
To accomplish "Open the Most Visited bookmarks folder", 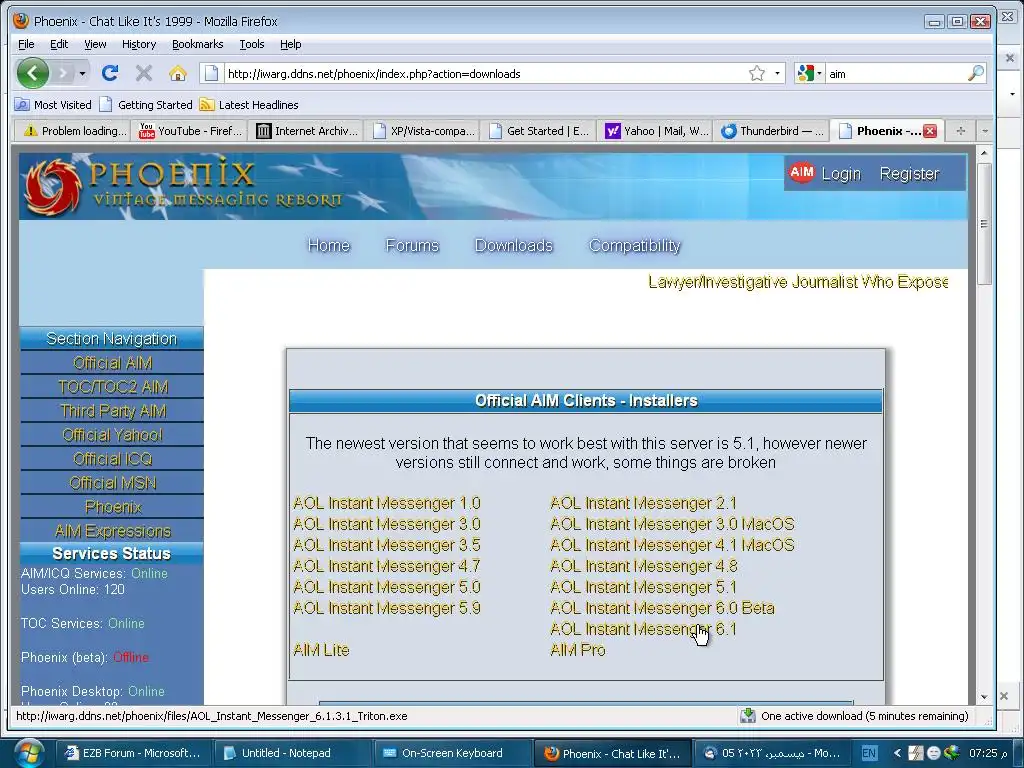I will [54, 104].
